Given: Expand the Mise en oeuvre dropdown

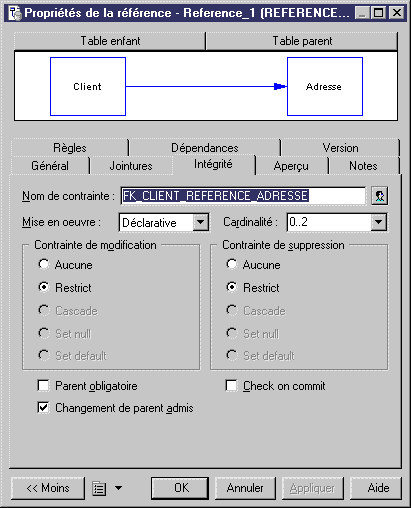Looking at the screenshot, I should tap(201, 222).
